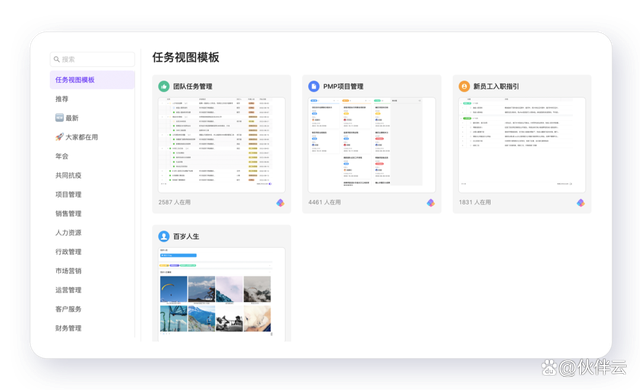Open the 大家都在用 category
The image size is (640, 390).
[x=82, y=137]
